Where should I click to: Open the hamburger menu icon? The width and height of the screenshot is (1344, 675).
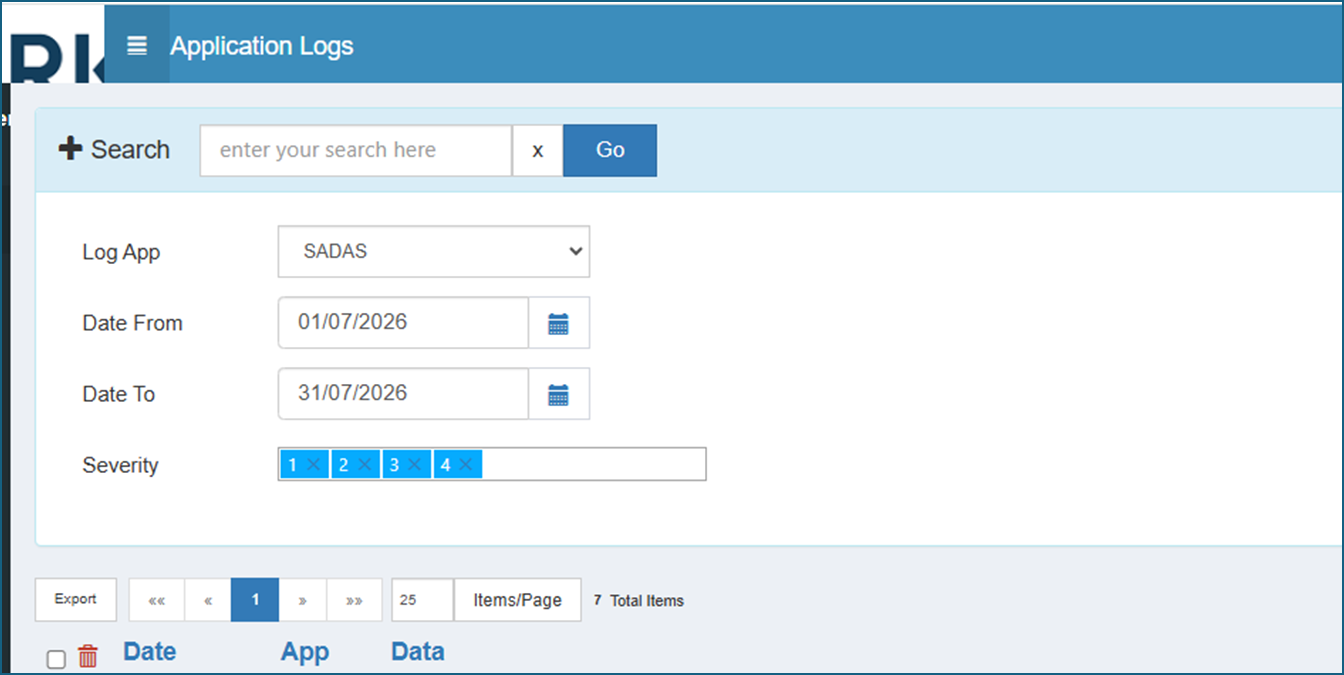137,46
